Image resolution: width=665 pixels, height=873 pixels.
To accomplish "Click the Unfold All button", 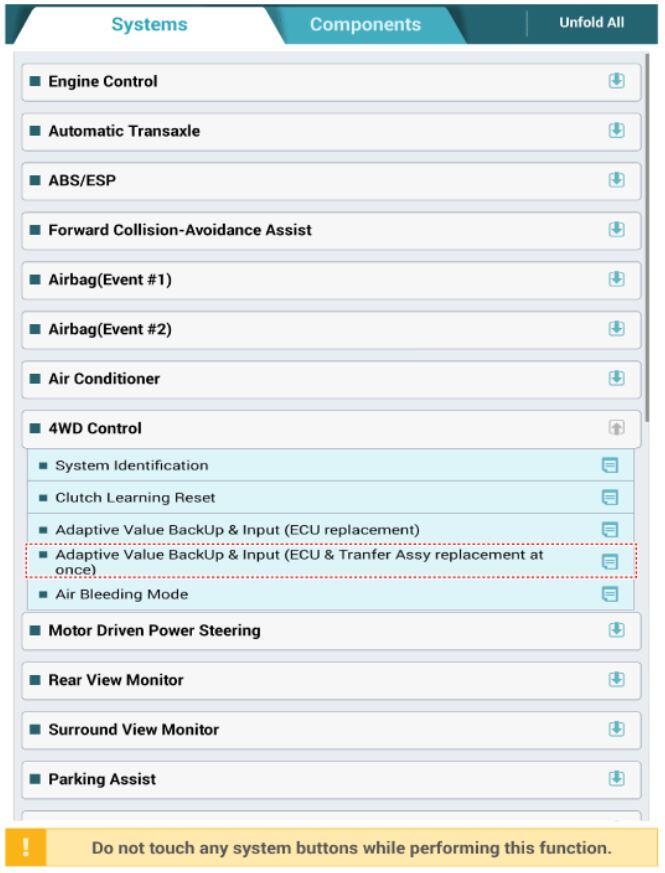I will click(x=591, y=23).
